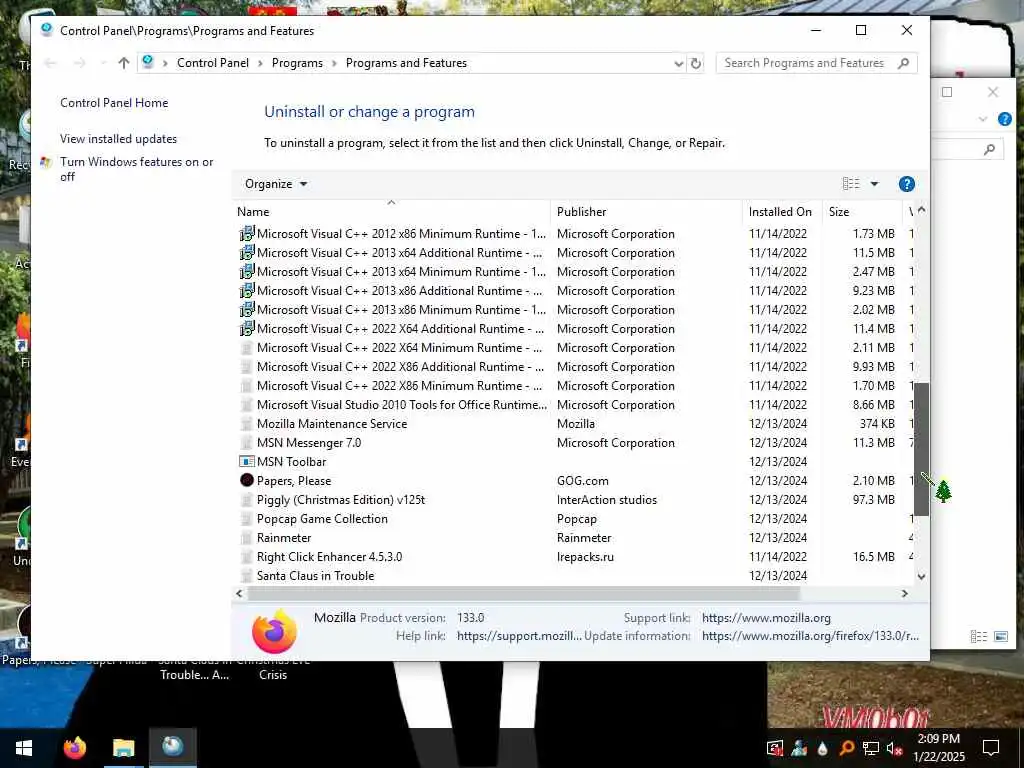Click icon of Visual C++ 2013 x64 Additional Runtime

click(x=247, y=252)
